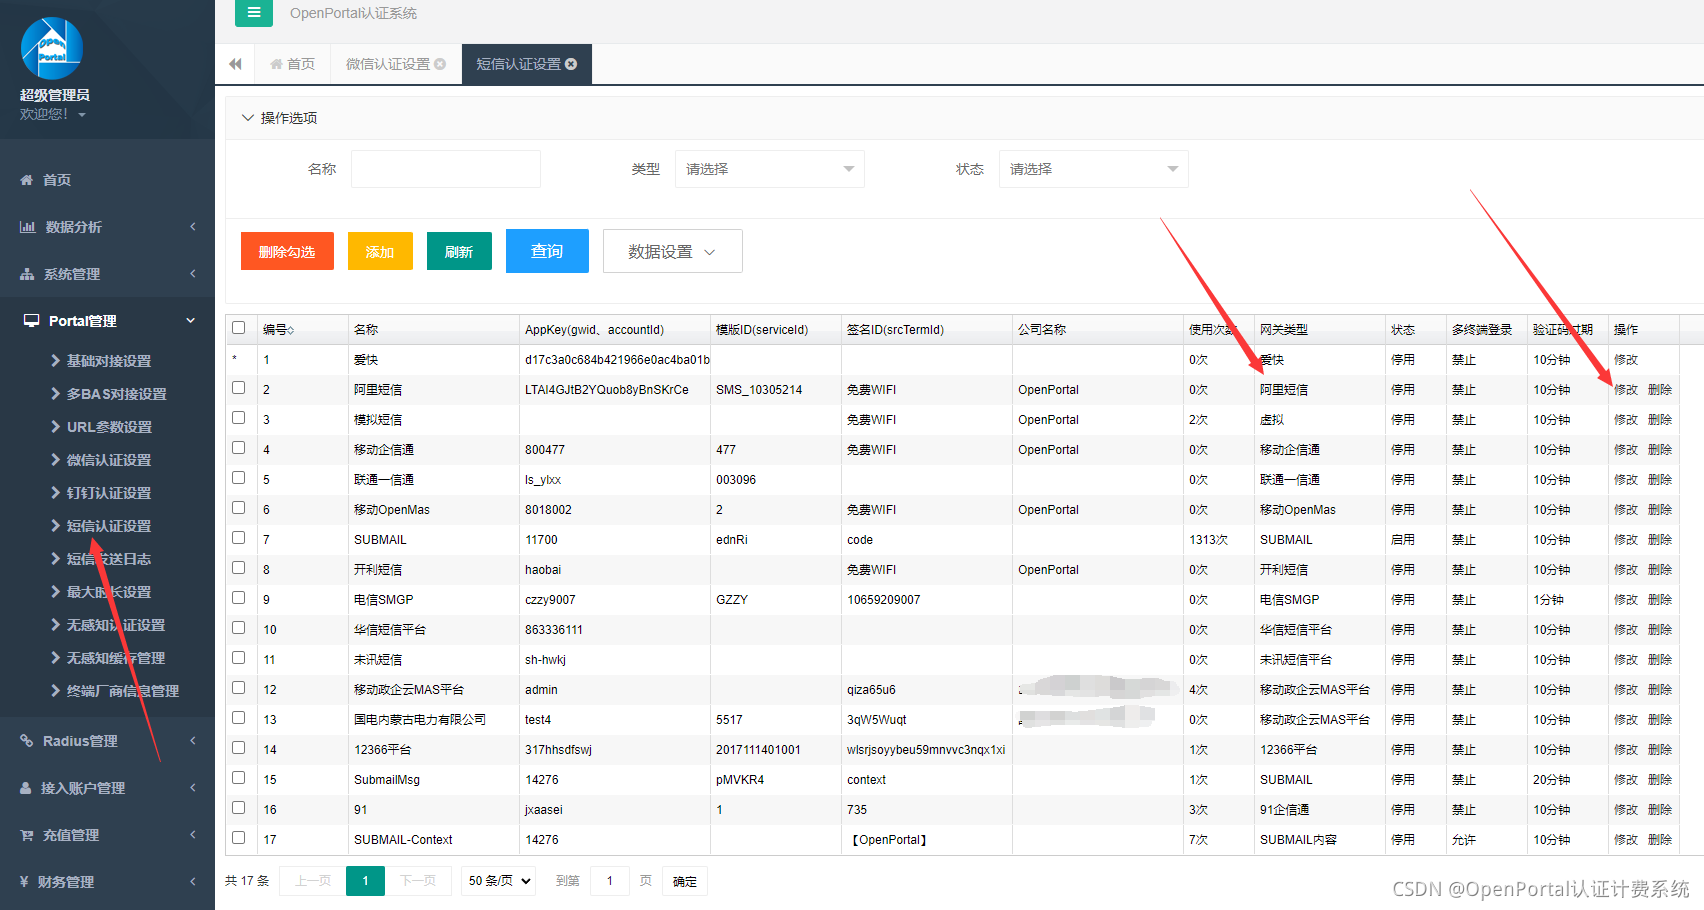Toggle the select-all checkbox in the table header
This screenshot has width=1704, height=910.
click(238, 327)
